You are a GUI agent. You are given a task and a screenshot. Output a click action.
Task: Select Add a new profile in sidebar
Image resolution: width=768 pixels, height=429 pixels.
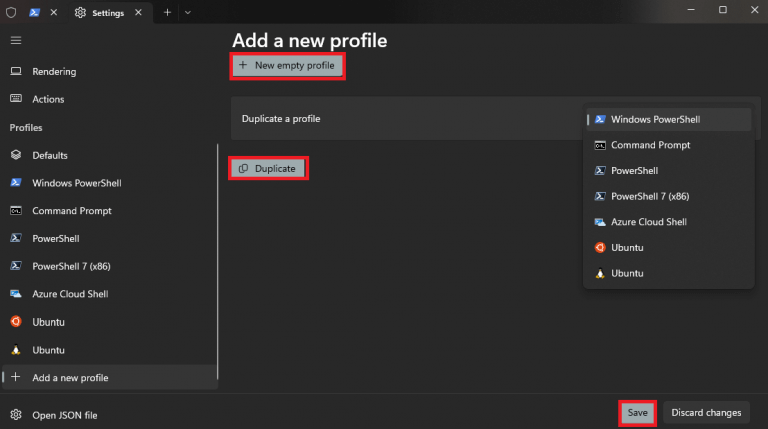pos(109,378)
